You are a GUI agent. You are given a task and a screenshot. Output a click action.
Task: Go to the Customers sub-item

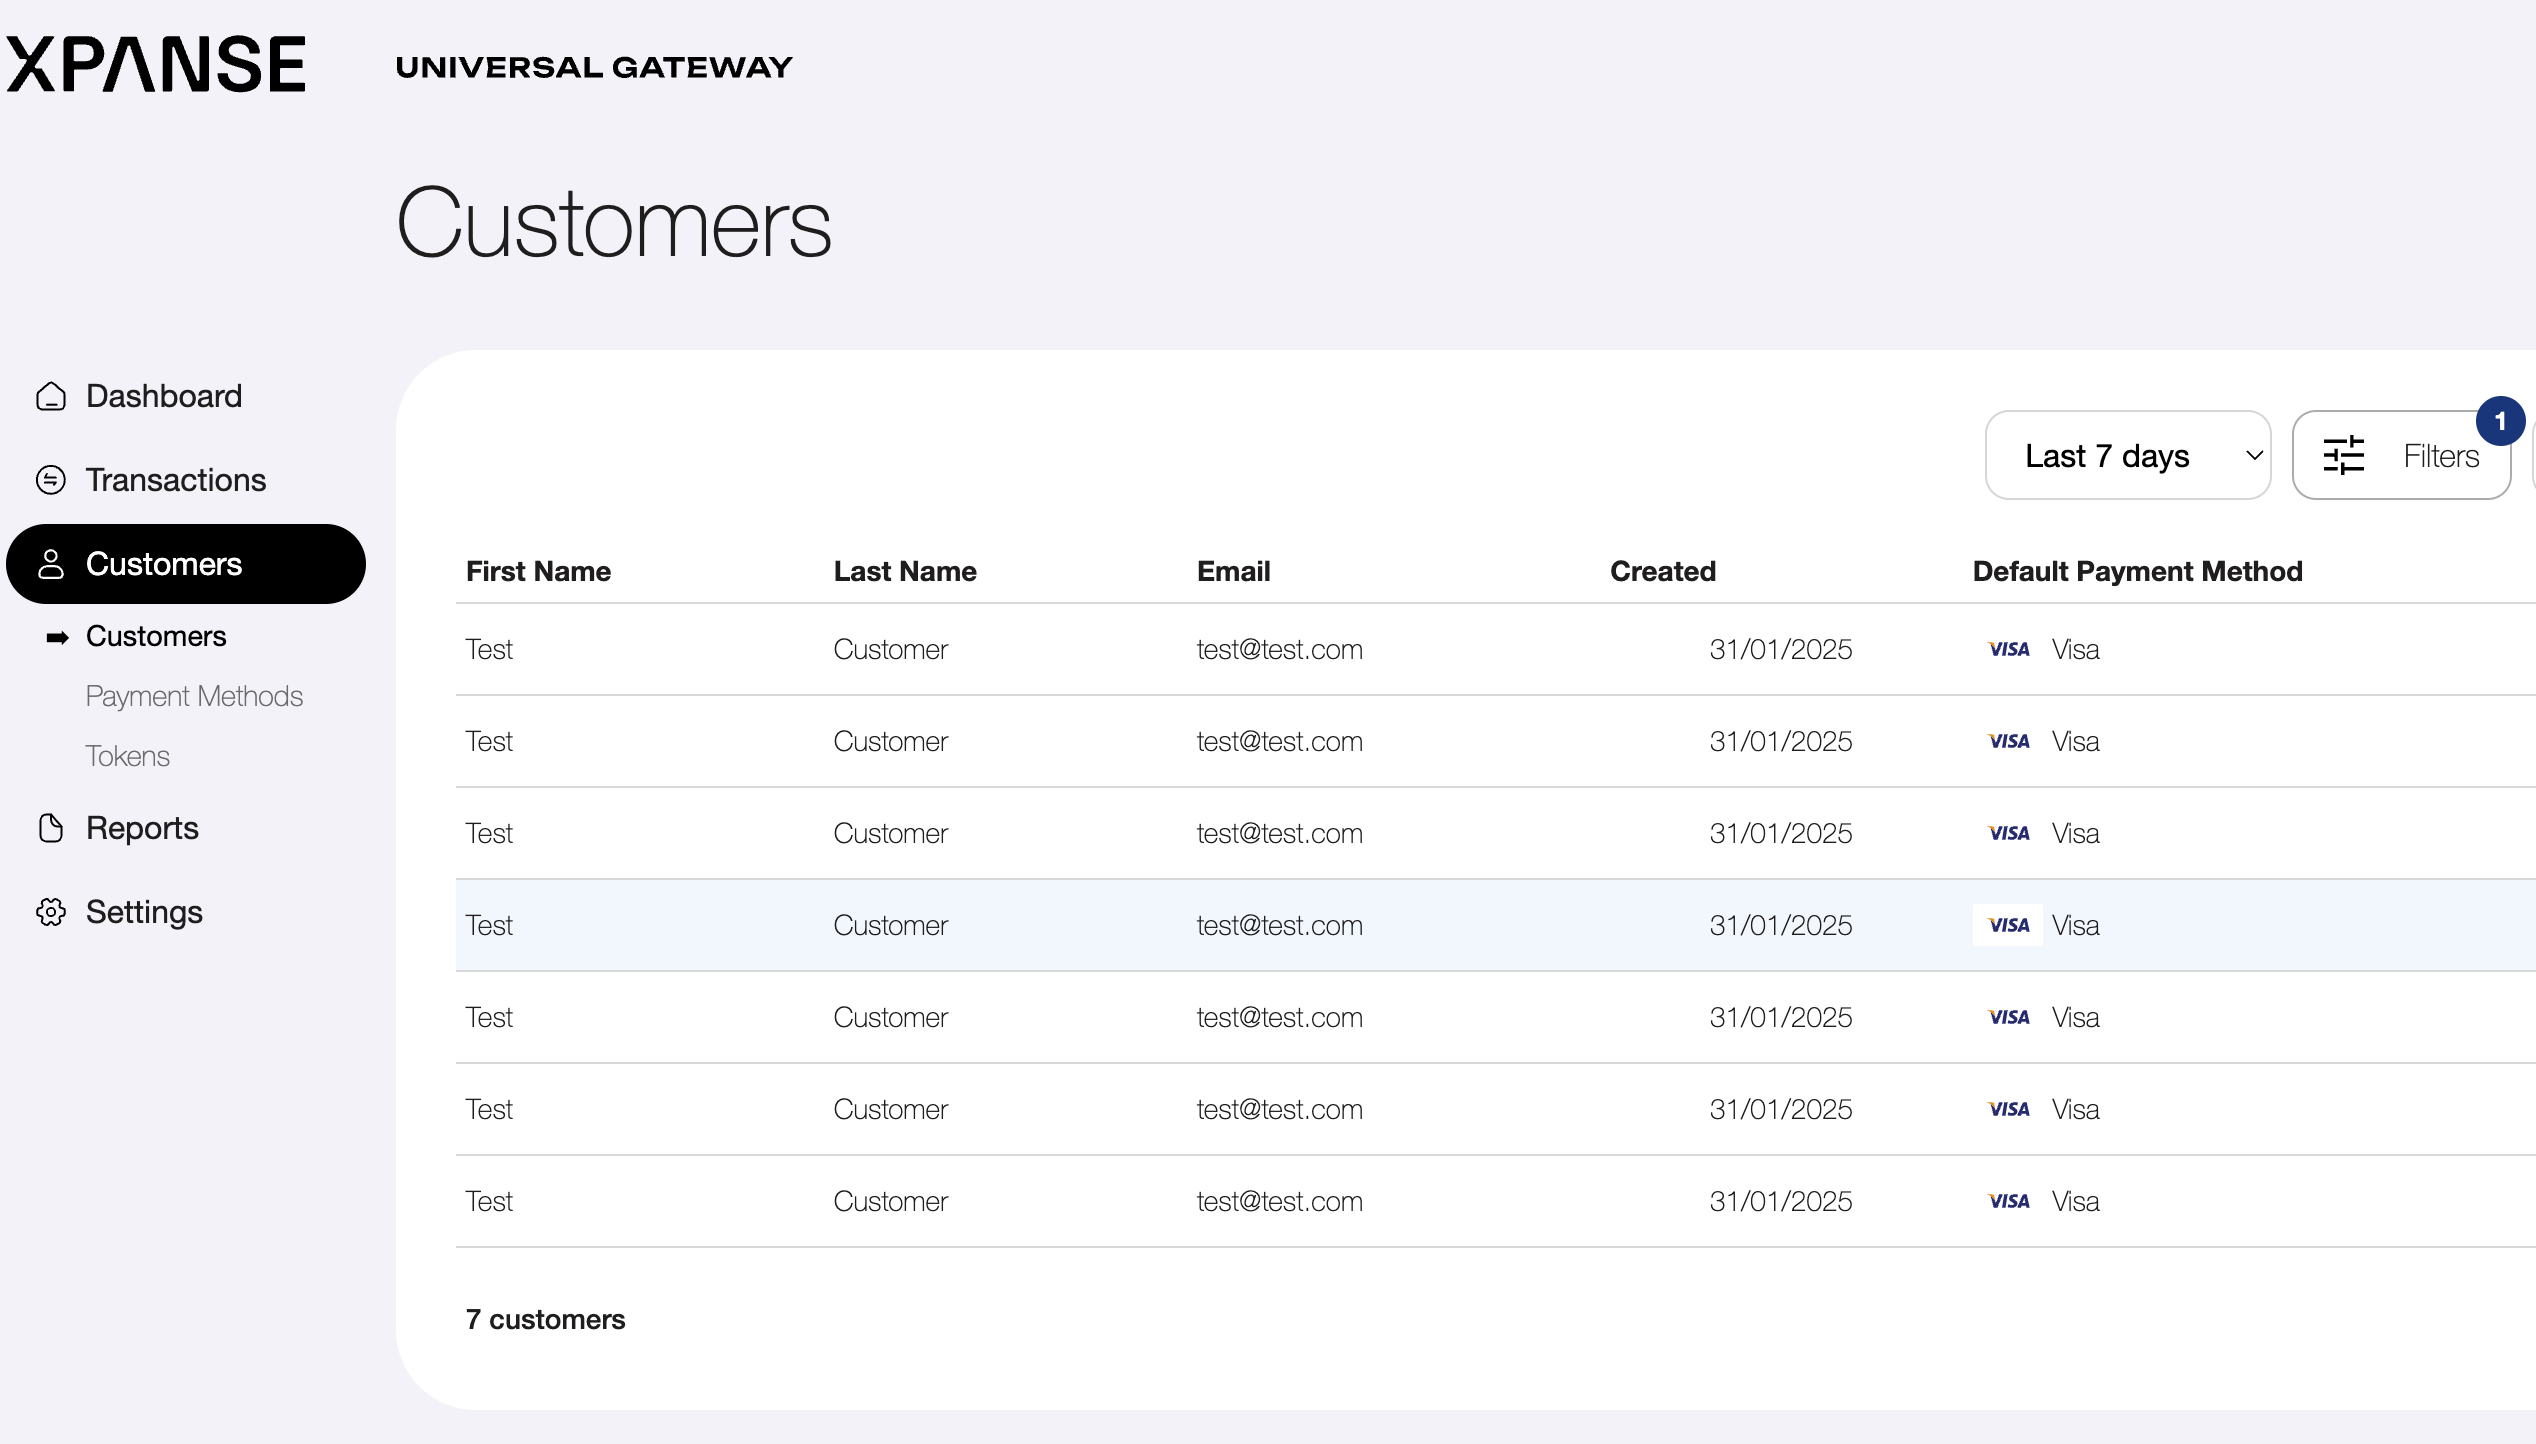tap(156, 637)
